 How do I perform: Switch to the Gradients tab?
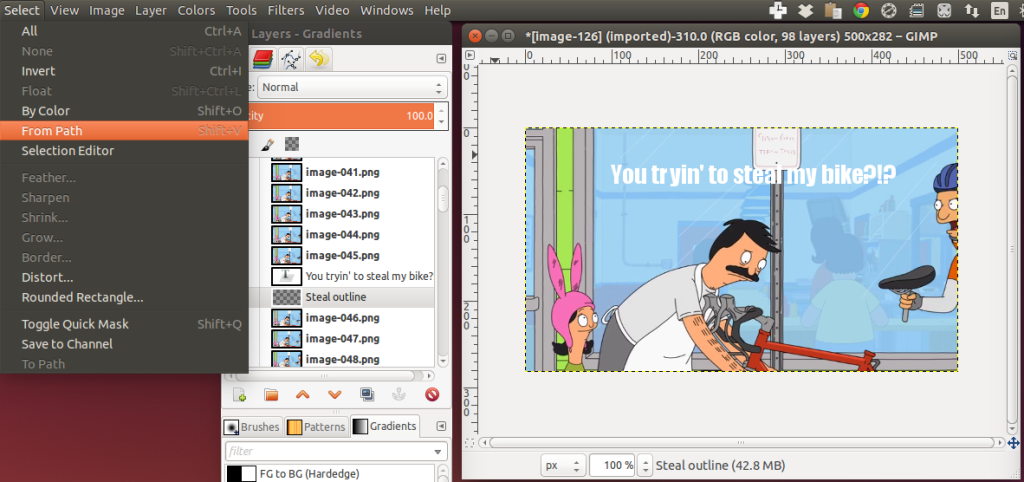[385, 426]
